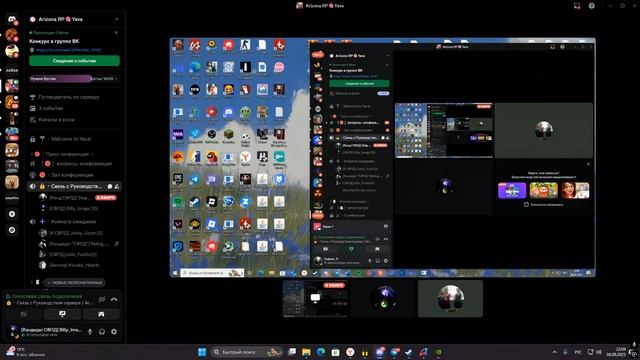Disconnect from voice with hang-up icon

[114, 300]
